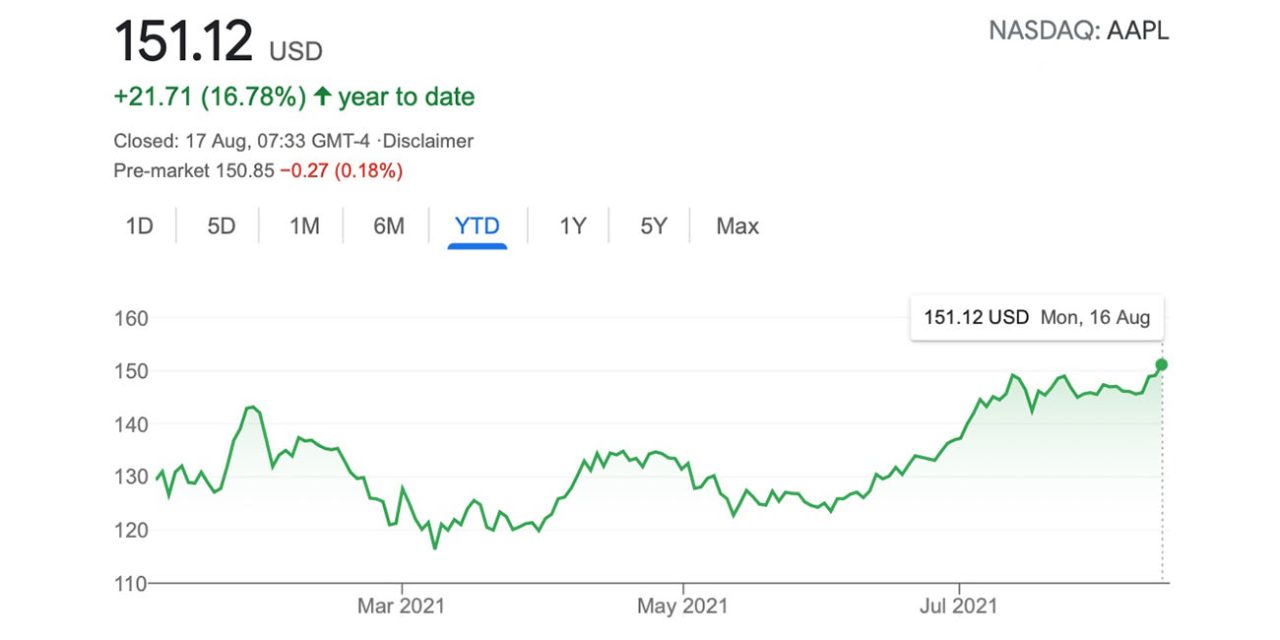This screenshot has width=1280, height=640.
Task: Click the +21.71 (16.78%) change text
Action: [x=210, y=97]
